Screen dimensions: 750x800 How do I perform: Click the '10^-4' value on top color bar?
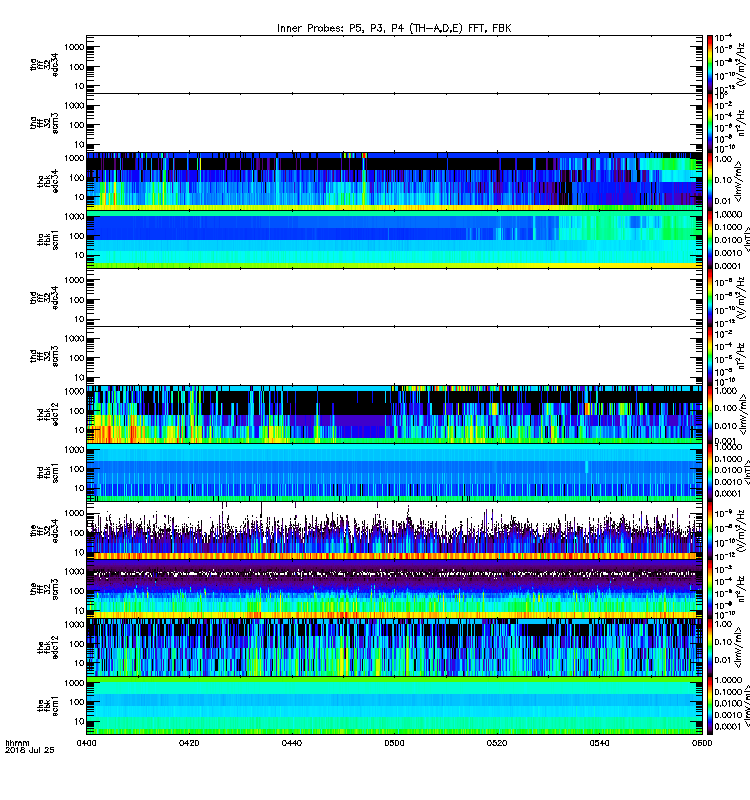(x=723, y=38)
